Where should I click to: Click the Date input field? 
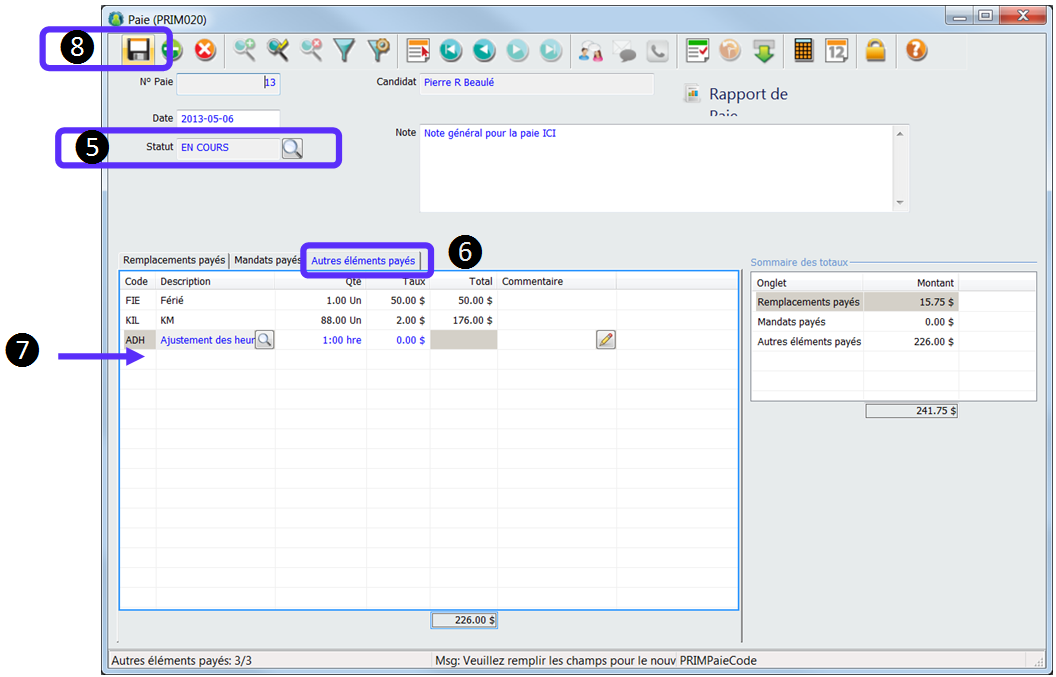[227, 119]
